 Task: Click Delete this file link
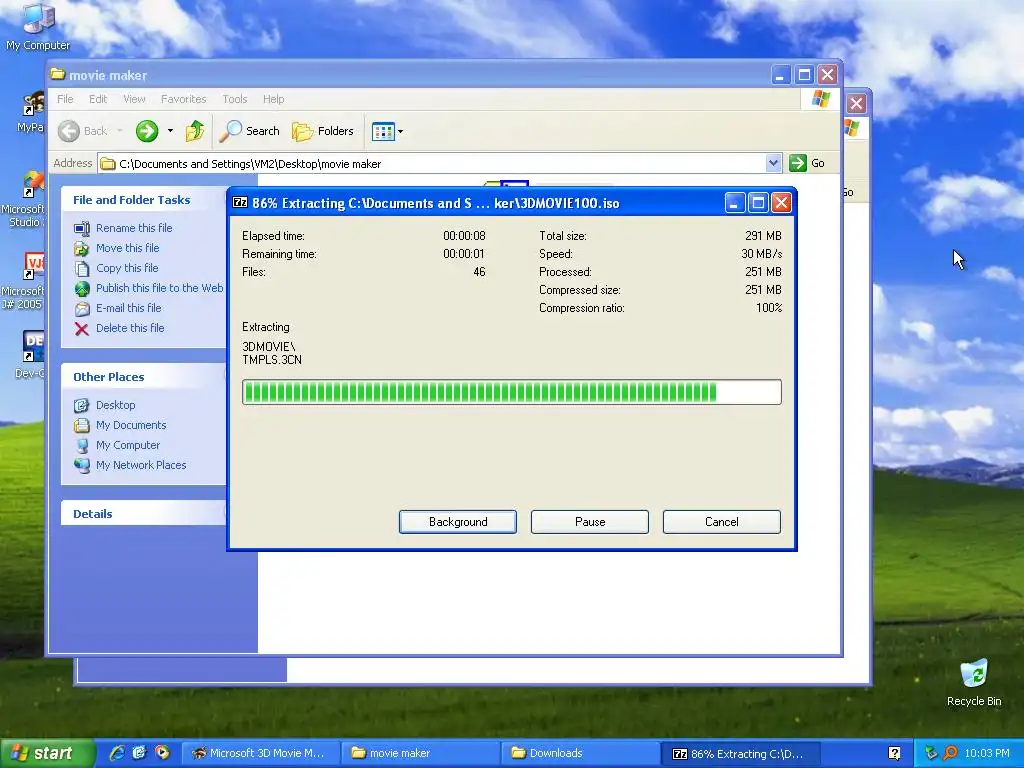coord(130,328)
